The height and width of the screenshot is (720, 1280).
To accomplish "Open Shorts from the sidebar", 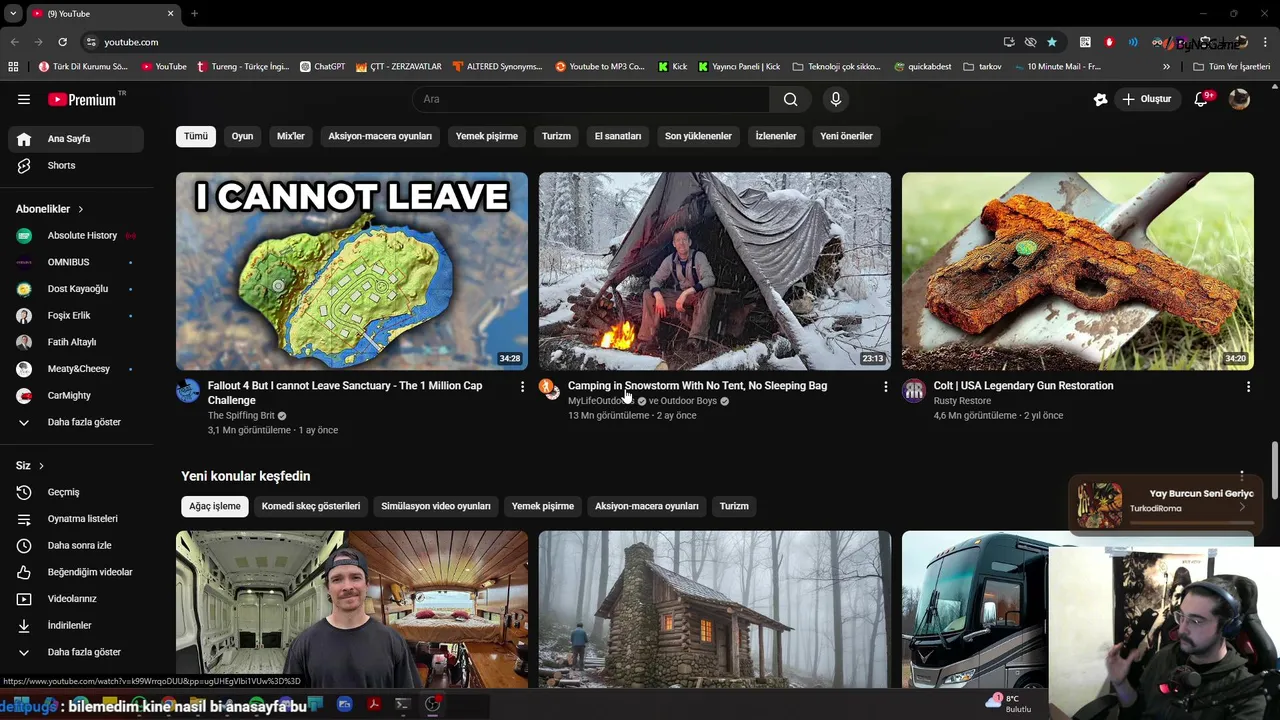I will click(x=76, y=165).
